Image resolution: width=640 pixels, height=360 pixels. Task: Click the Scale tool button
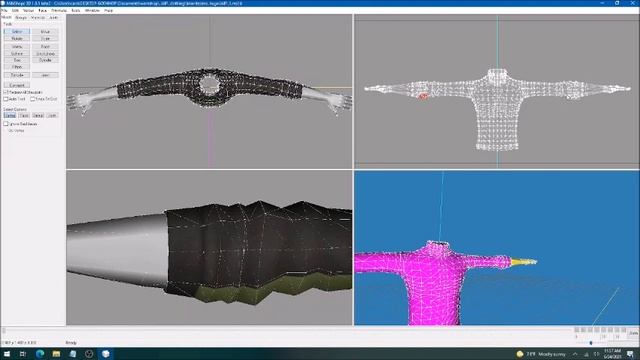(x=45, y=38)
